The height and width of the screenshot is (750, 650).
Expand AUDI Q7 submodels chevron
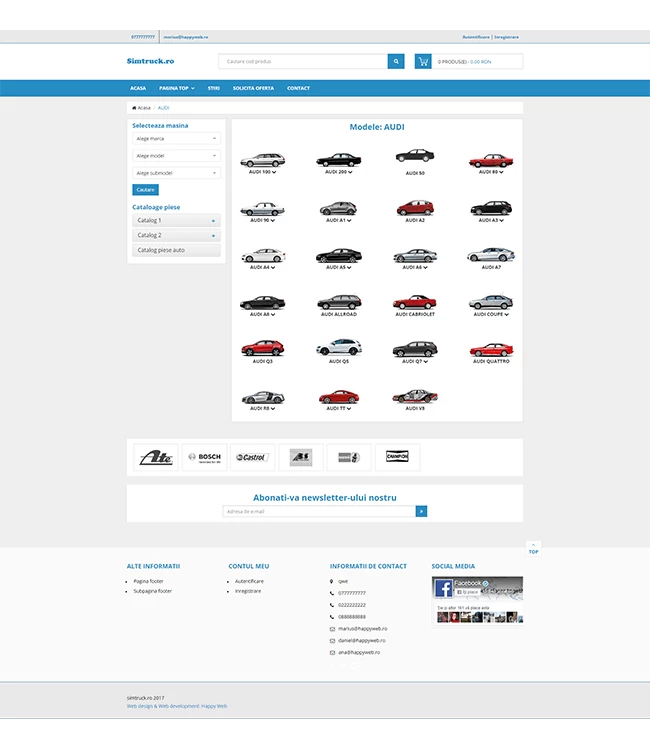[x=425, y=362]
